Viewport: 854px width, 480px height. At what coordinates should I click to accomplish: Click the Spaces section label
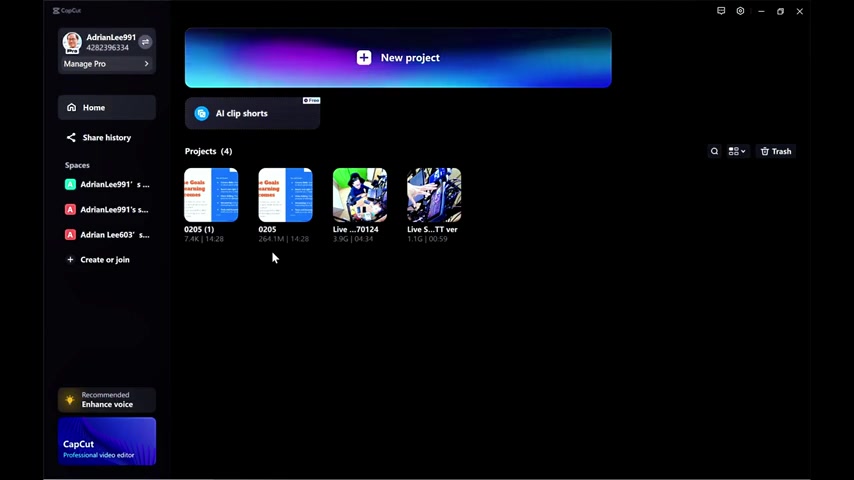[77, 165]
